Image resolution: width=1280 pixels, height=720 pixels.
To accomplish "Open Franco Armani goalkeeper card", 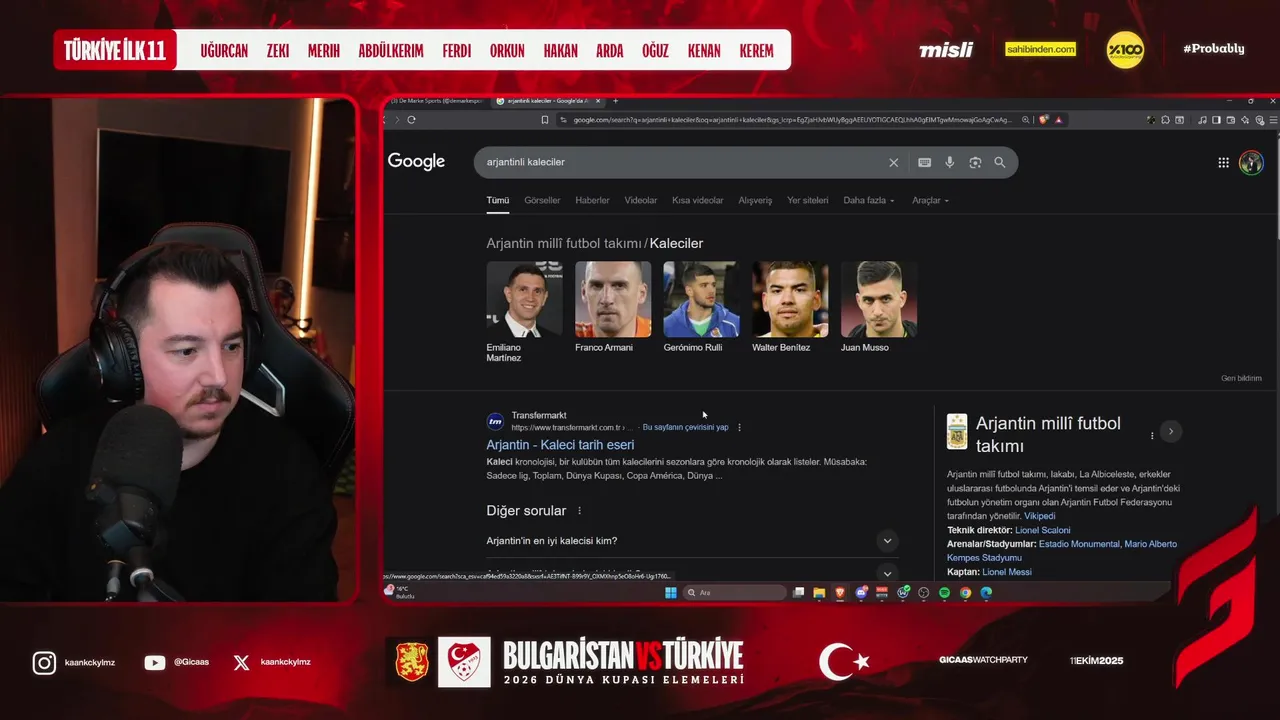I will [613, 307].
